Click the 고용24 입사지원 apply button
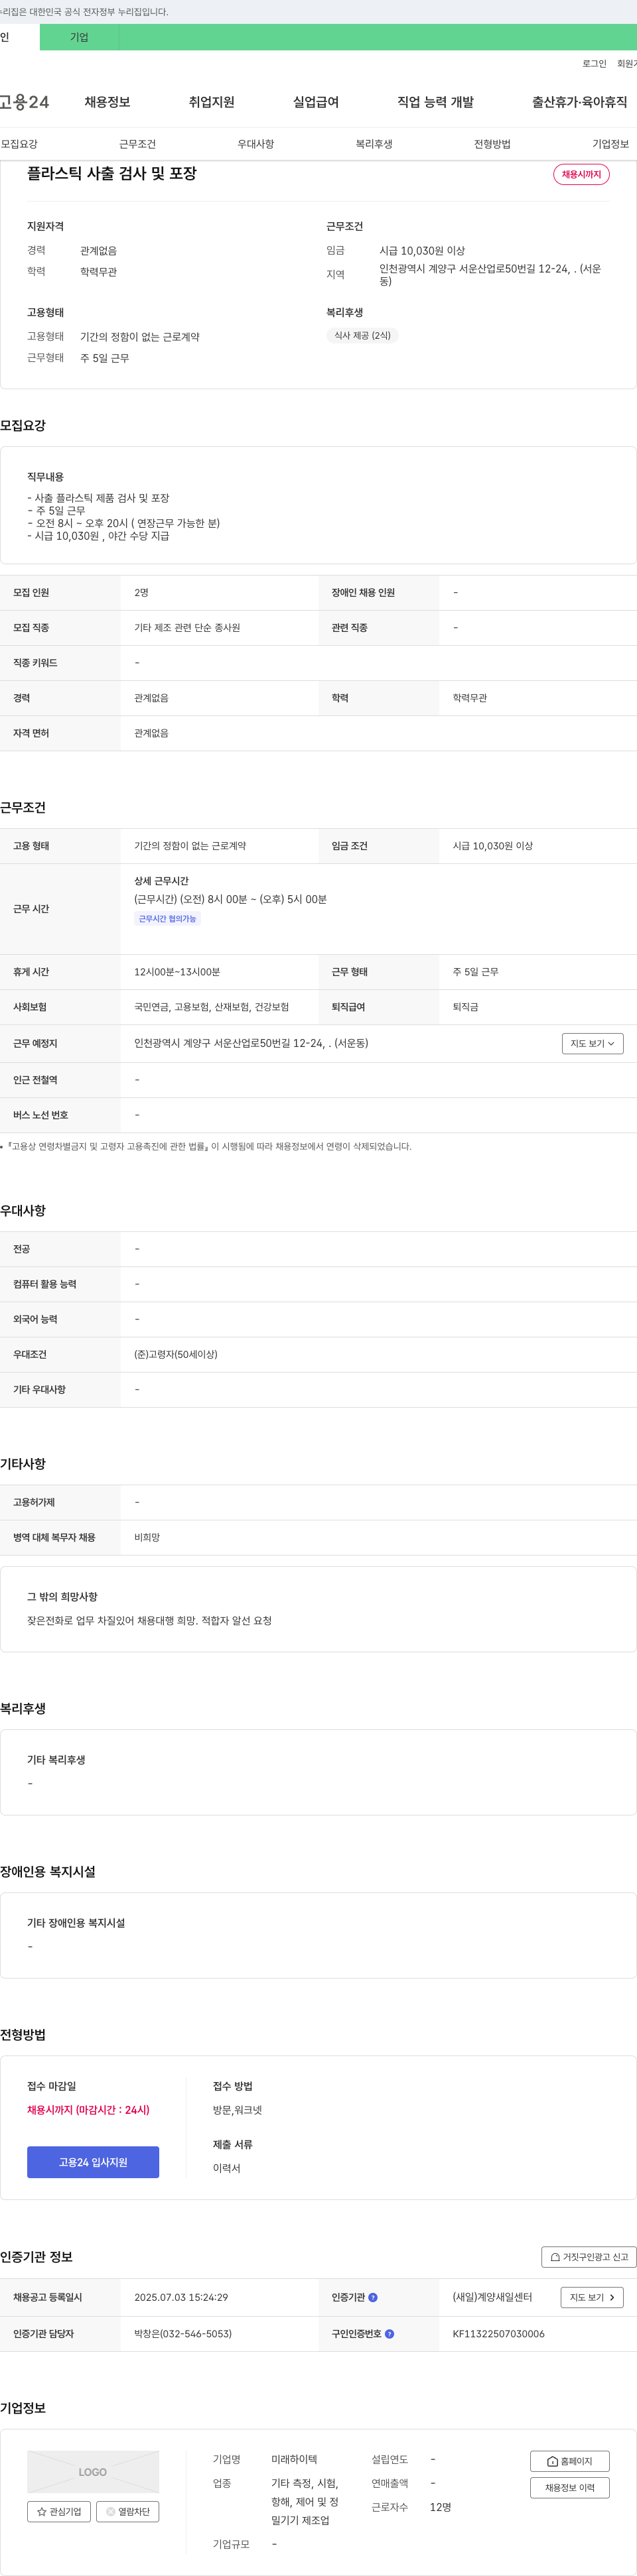The height and width of the screenshot is (2576, 637). tap(93, 2161)
